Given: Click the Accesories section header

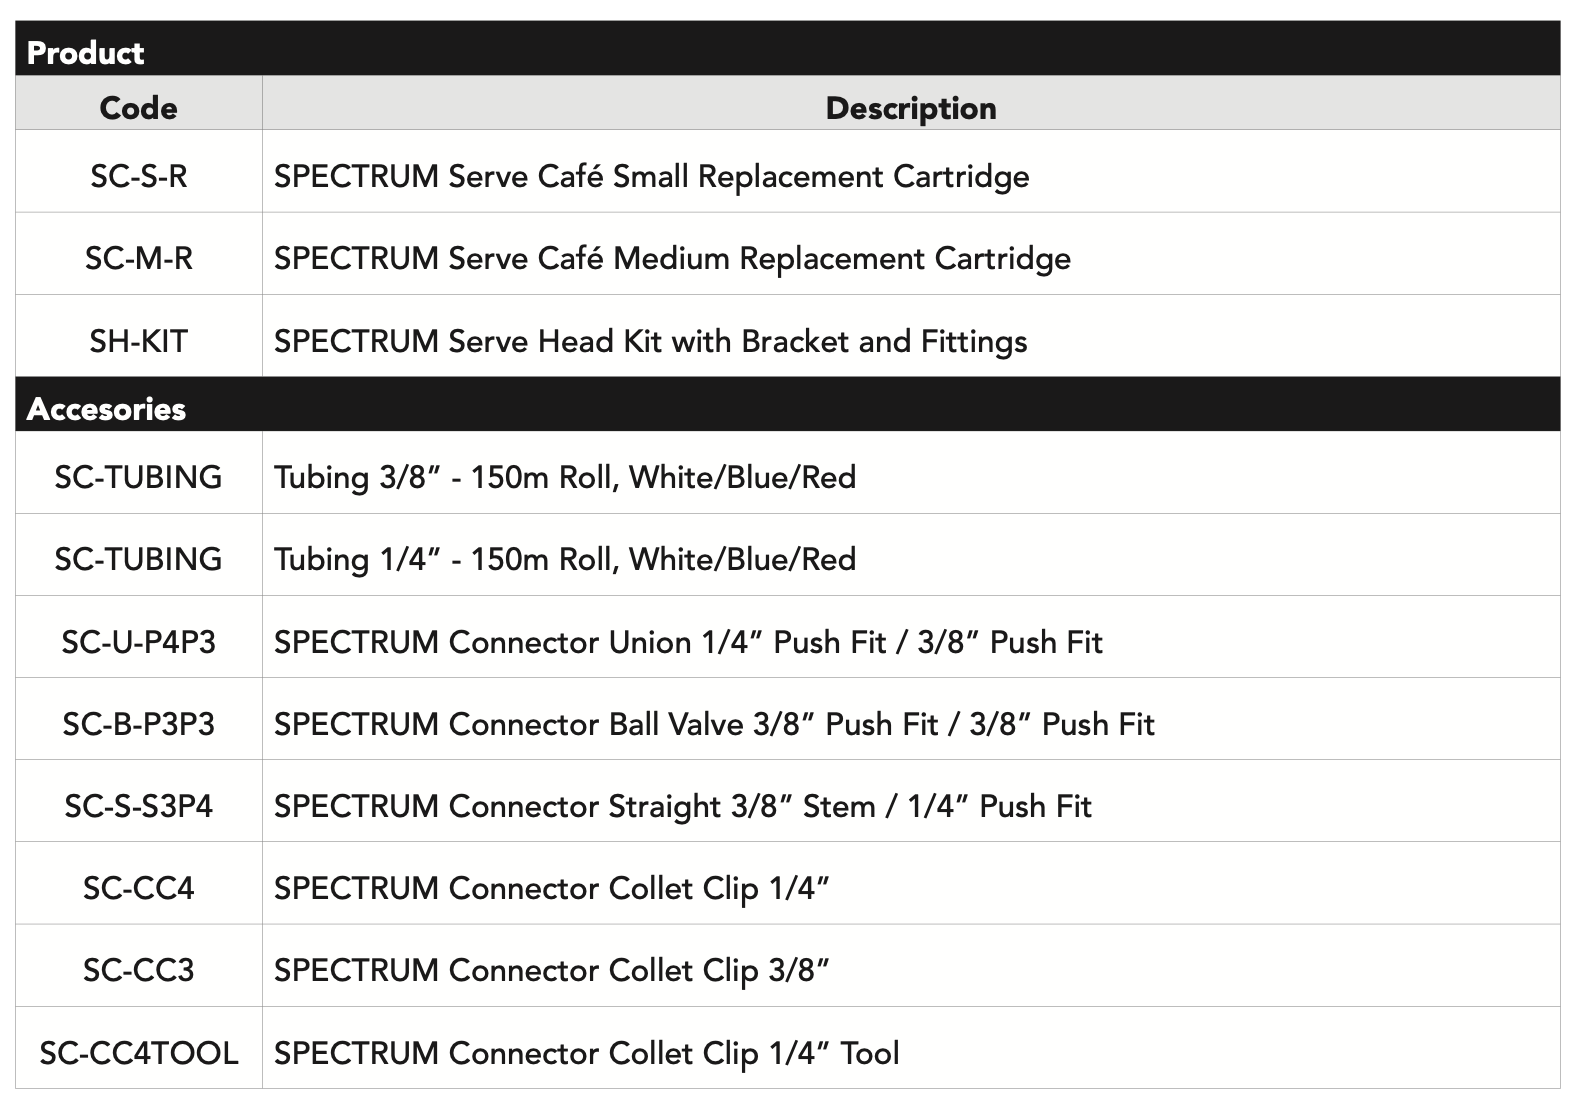Looking at the screenshot, I should pos(106,408).
